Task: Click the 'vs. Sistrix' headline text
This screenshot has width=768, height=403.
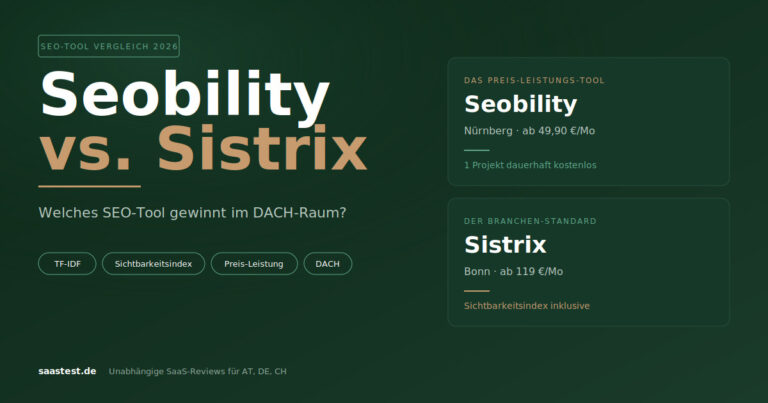Action: pyautogui.click(x=203, y=148)
